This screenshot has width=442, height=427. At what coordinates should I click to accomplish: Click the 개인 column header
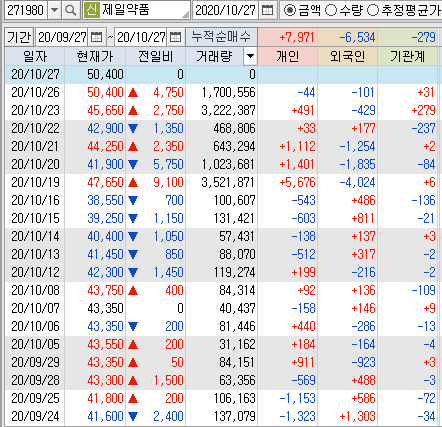pos(288,56)
